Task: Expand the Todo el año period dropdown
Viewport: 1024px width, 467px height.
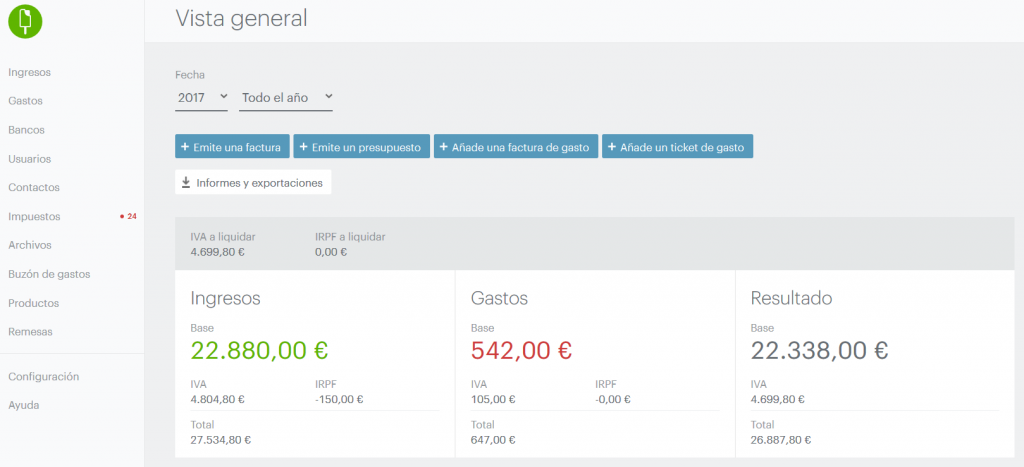Action: click(285, 97)
